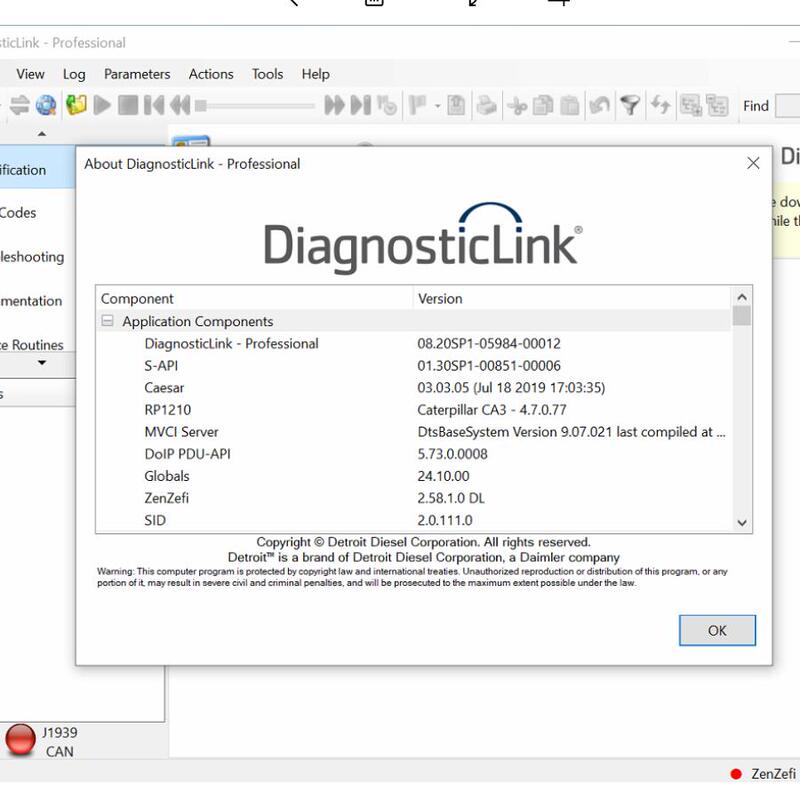Viewport: 800px width, 800px height.
Task: Click the Filter funnel toolbar icon
Action: click(x=630, y=106)
